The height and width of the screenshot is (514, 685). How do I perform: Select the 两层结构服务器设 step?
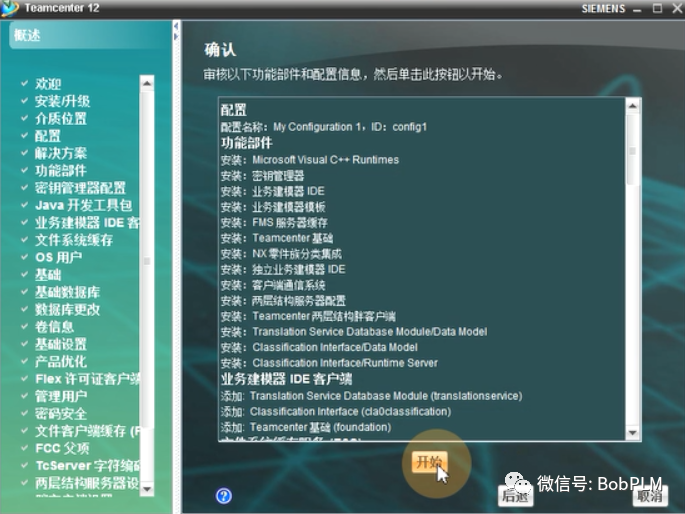[87, 483]
